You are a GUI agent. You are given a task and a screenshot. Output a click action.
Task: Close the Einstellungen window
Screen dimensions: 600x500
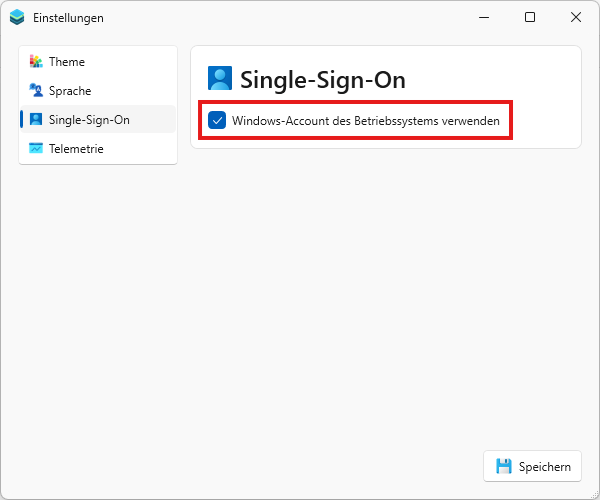(x=576, y=17)
